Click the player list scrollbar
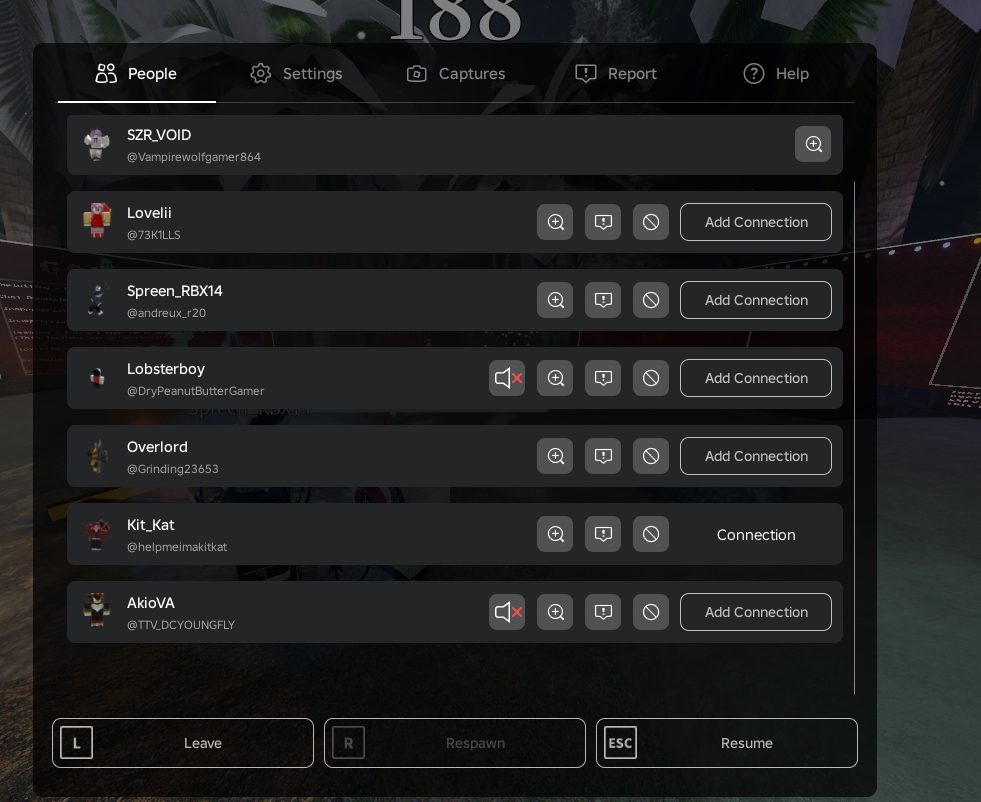This screenshot has height=802, width=981. pyautogui.click(x=854, y=438)
